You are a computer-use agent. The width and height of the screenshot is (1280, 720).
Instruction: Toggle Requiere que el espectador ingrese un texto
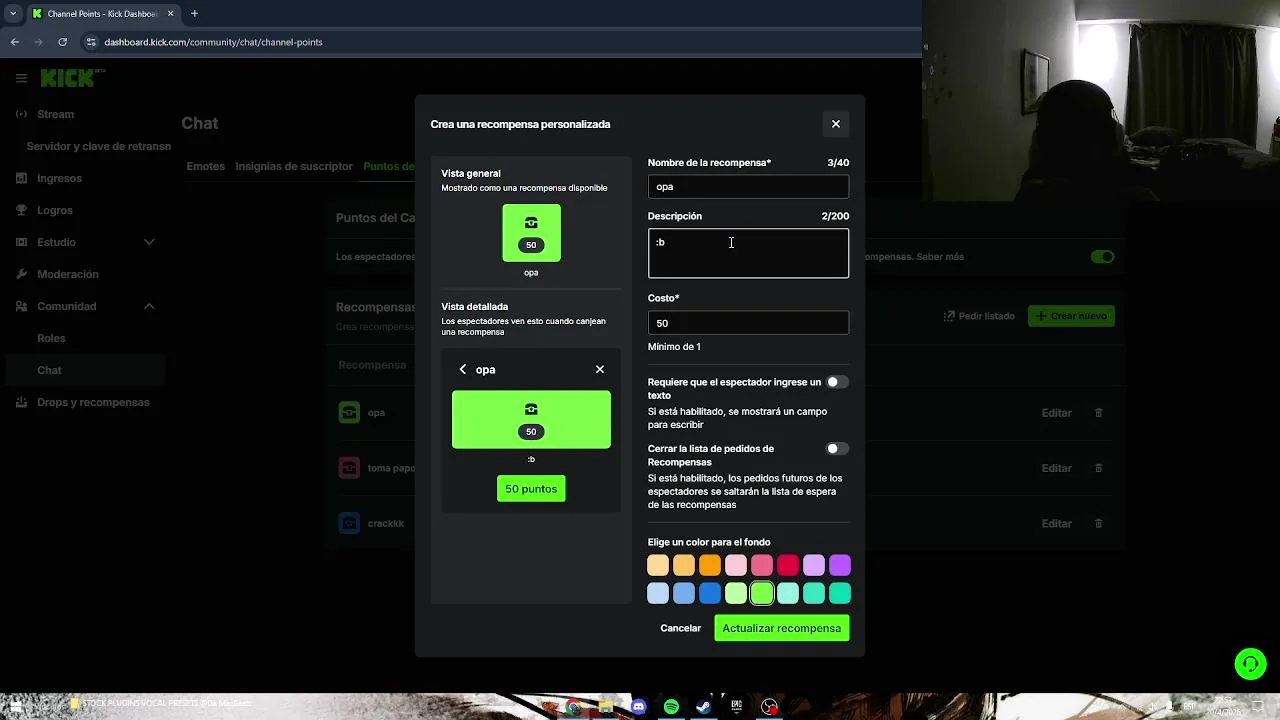pyautogui.click(x=837, y=382)
